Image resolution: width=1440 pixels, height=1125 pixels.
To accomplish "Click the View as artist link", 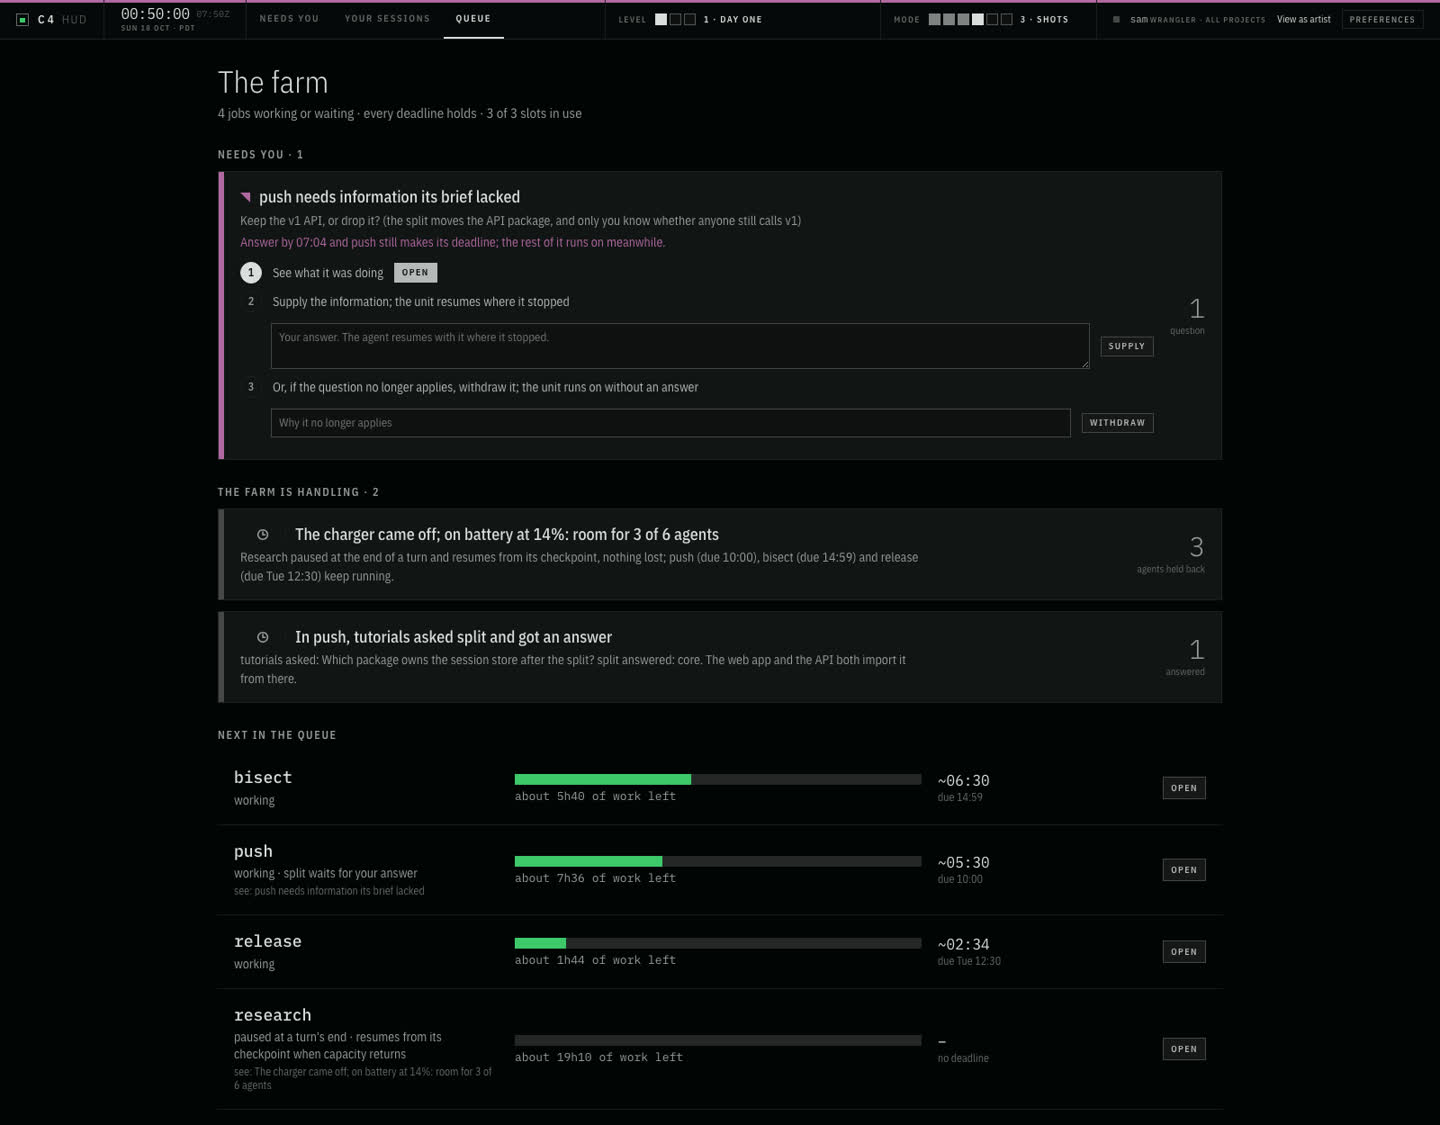I will 1304,19.
